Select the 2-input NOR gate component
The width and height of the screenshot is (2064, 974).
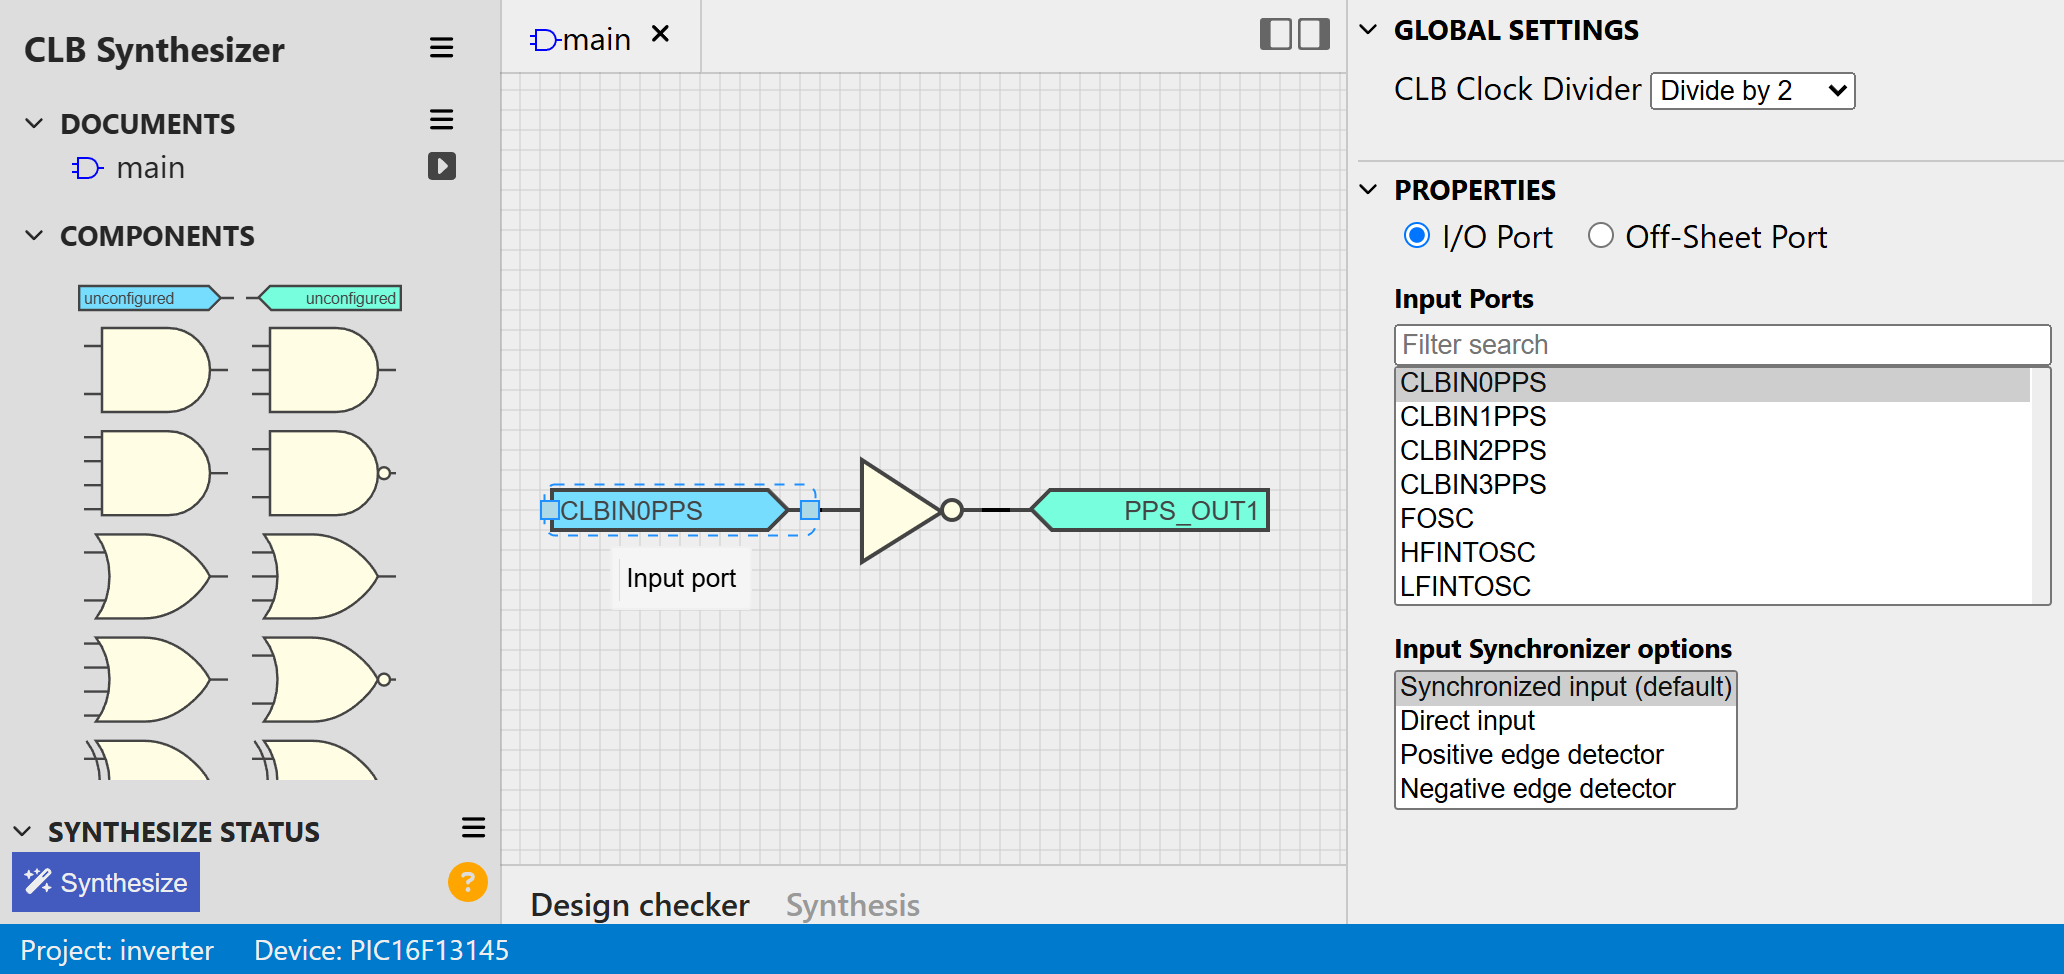tap(324, 679)
